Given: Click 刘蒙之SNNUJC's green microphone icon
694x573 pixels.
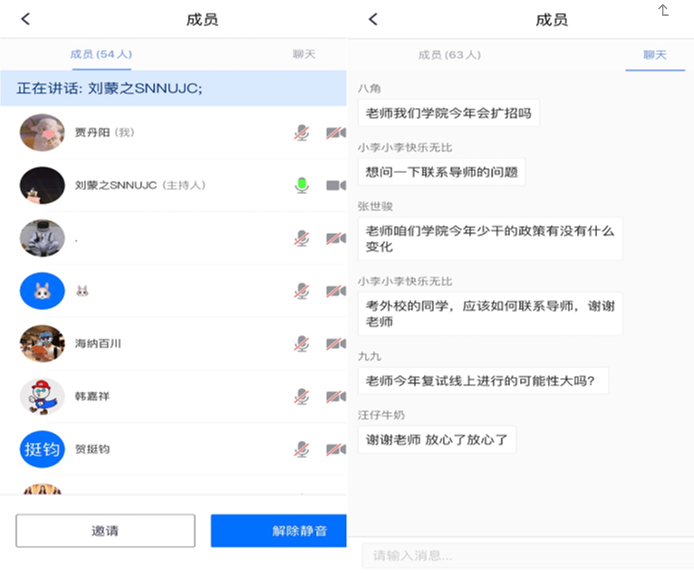Looking at the screenshot, I should tap(301, 185).
